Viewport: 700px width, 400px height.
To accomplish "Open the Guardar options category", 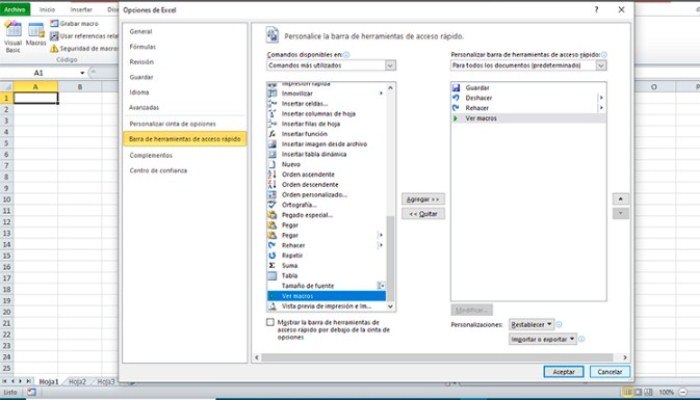I will (x=141, y=77).
